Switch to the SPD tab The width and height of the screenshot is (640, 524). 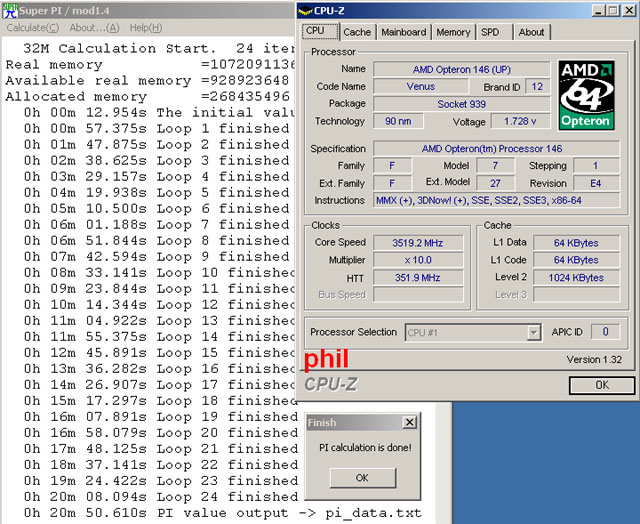[x=494, y=32]
